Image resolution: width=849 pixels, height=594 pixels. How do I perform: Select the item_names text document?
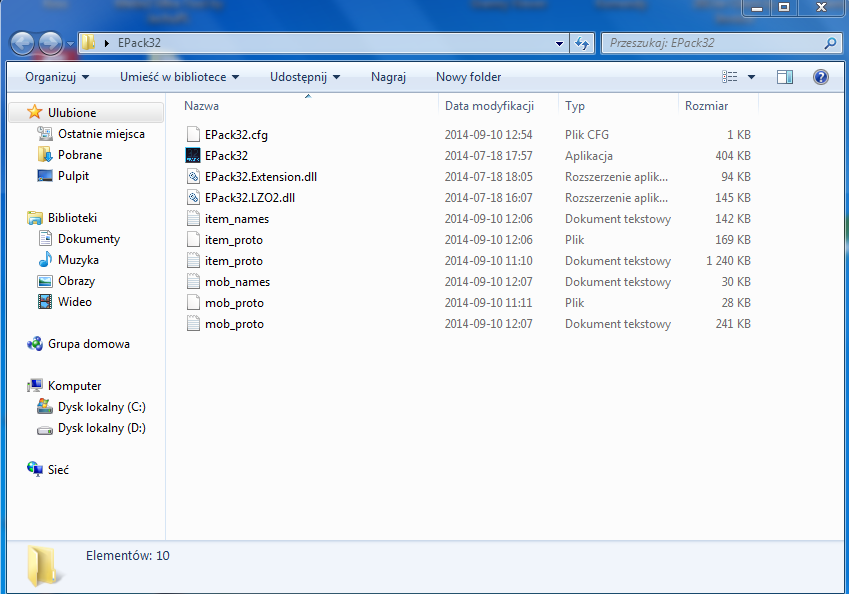click(x=237, y=219)
